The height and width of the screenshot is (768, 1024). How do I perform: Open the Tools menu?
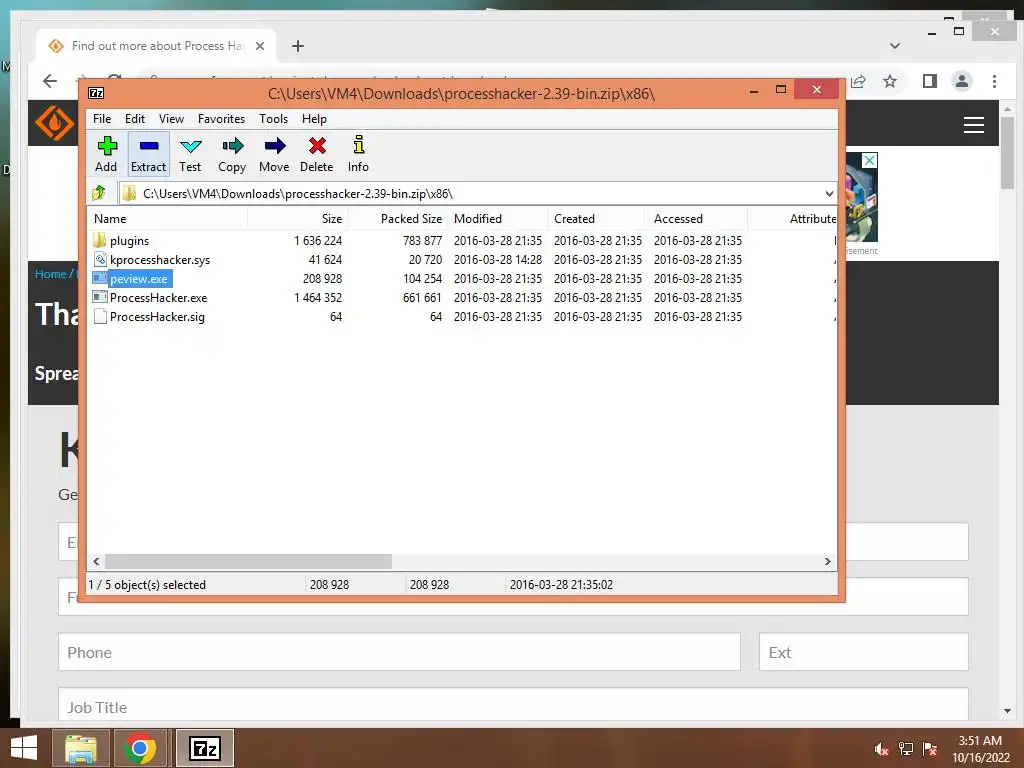coord(274,119)
